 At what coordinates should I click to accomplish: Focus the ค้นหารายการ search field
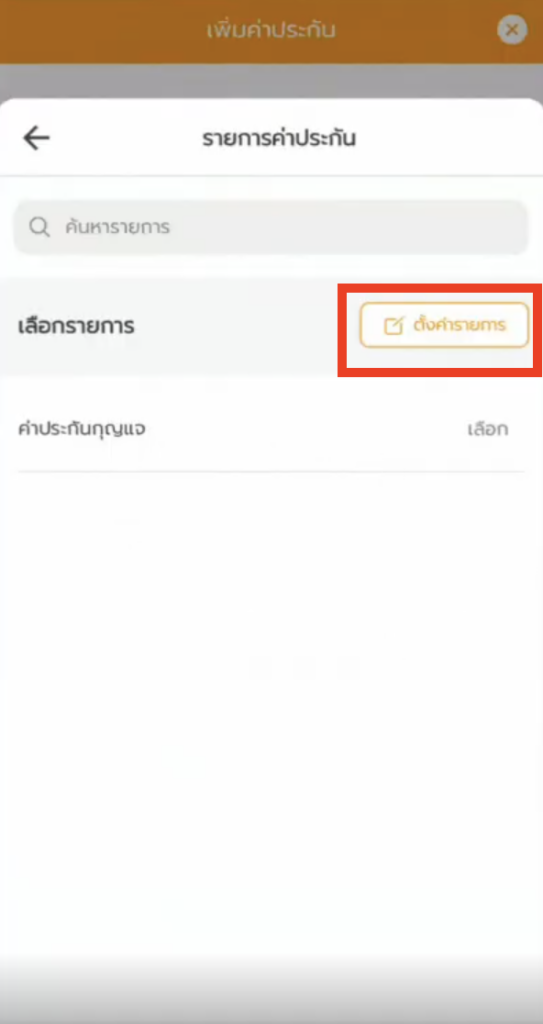coord(271,227)
